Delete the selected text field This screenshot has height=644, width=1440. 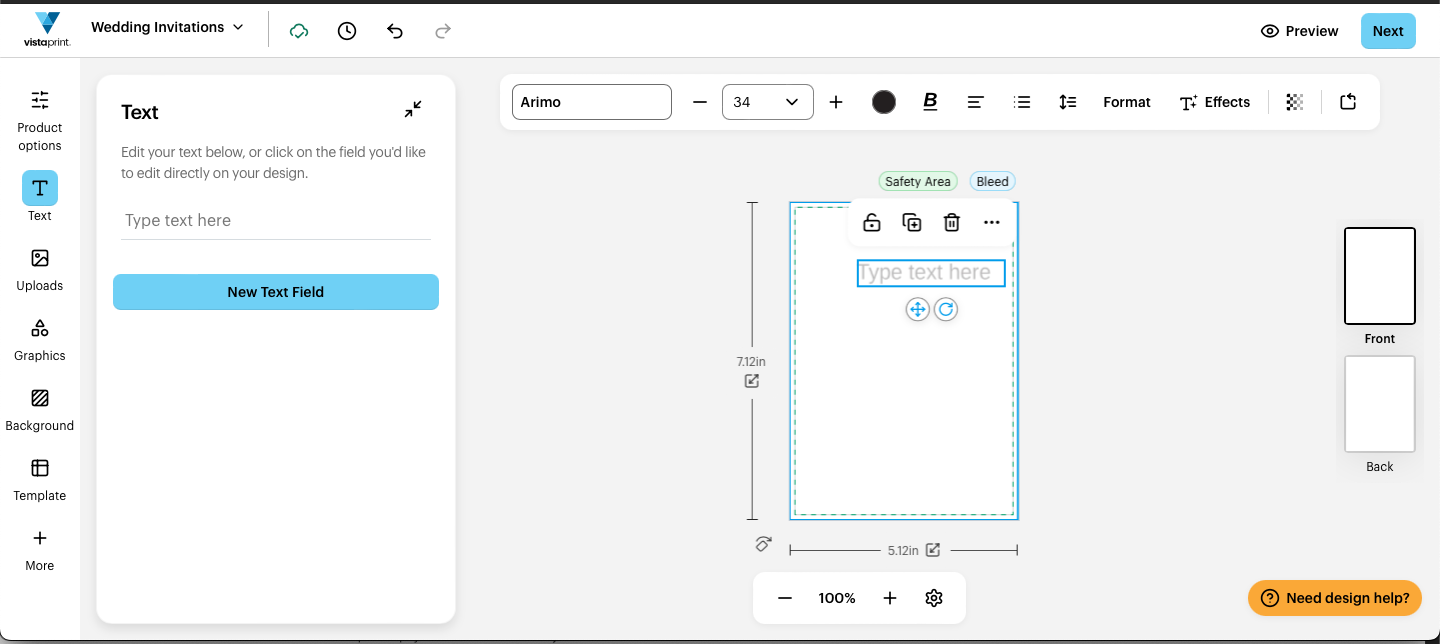pyautogui.click(x=952, y=222)
